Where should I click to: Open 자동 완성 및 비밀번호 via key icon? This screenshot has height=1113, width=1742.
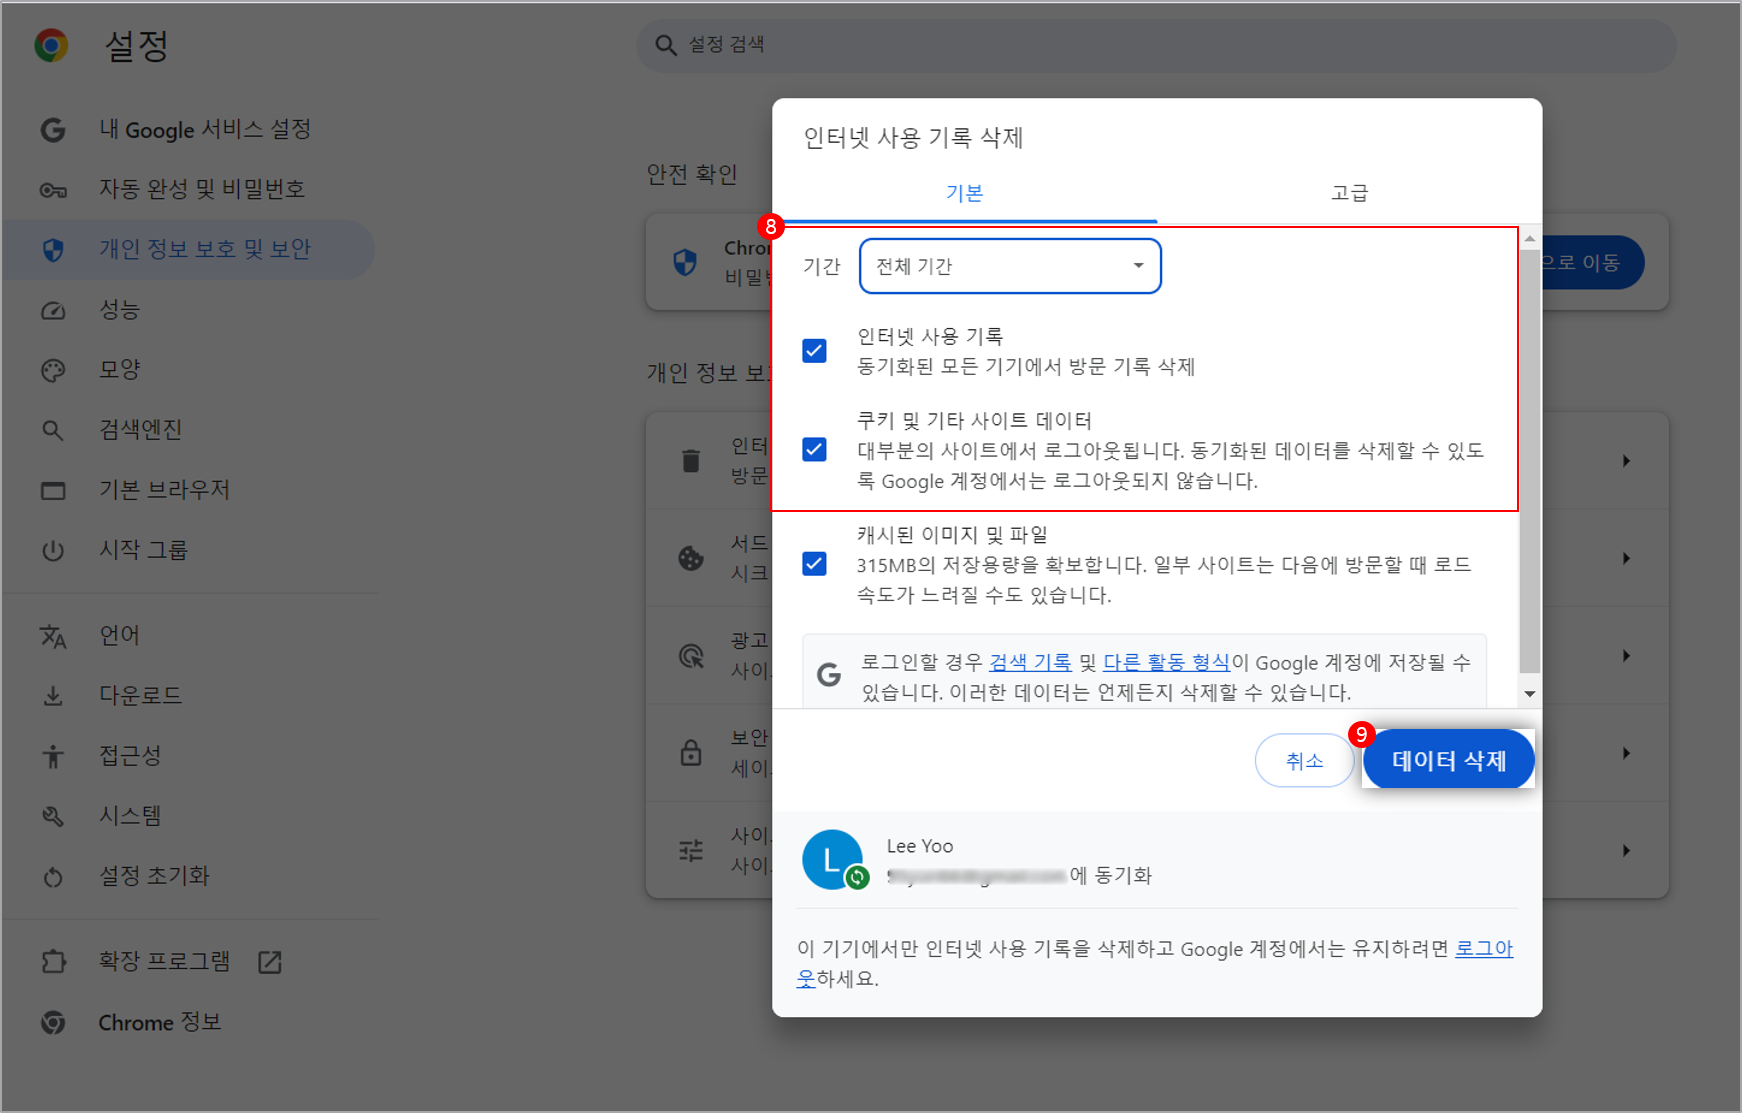pos(52,189)
